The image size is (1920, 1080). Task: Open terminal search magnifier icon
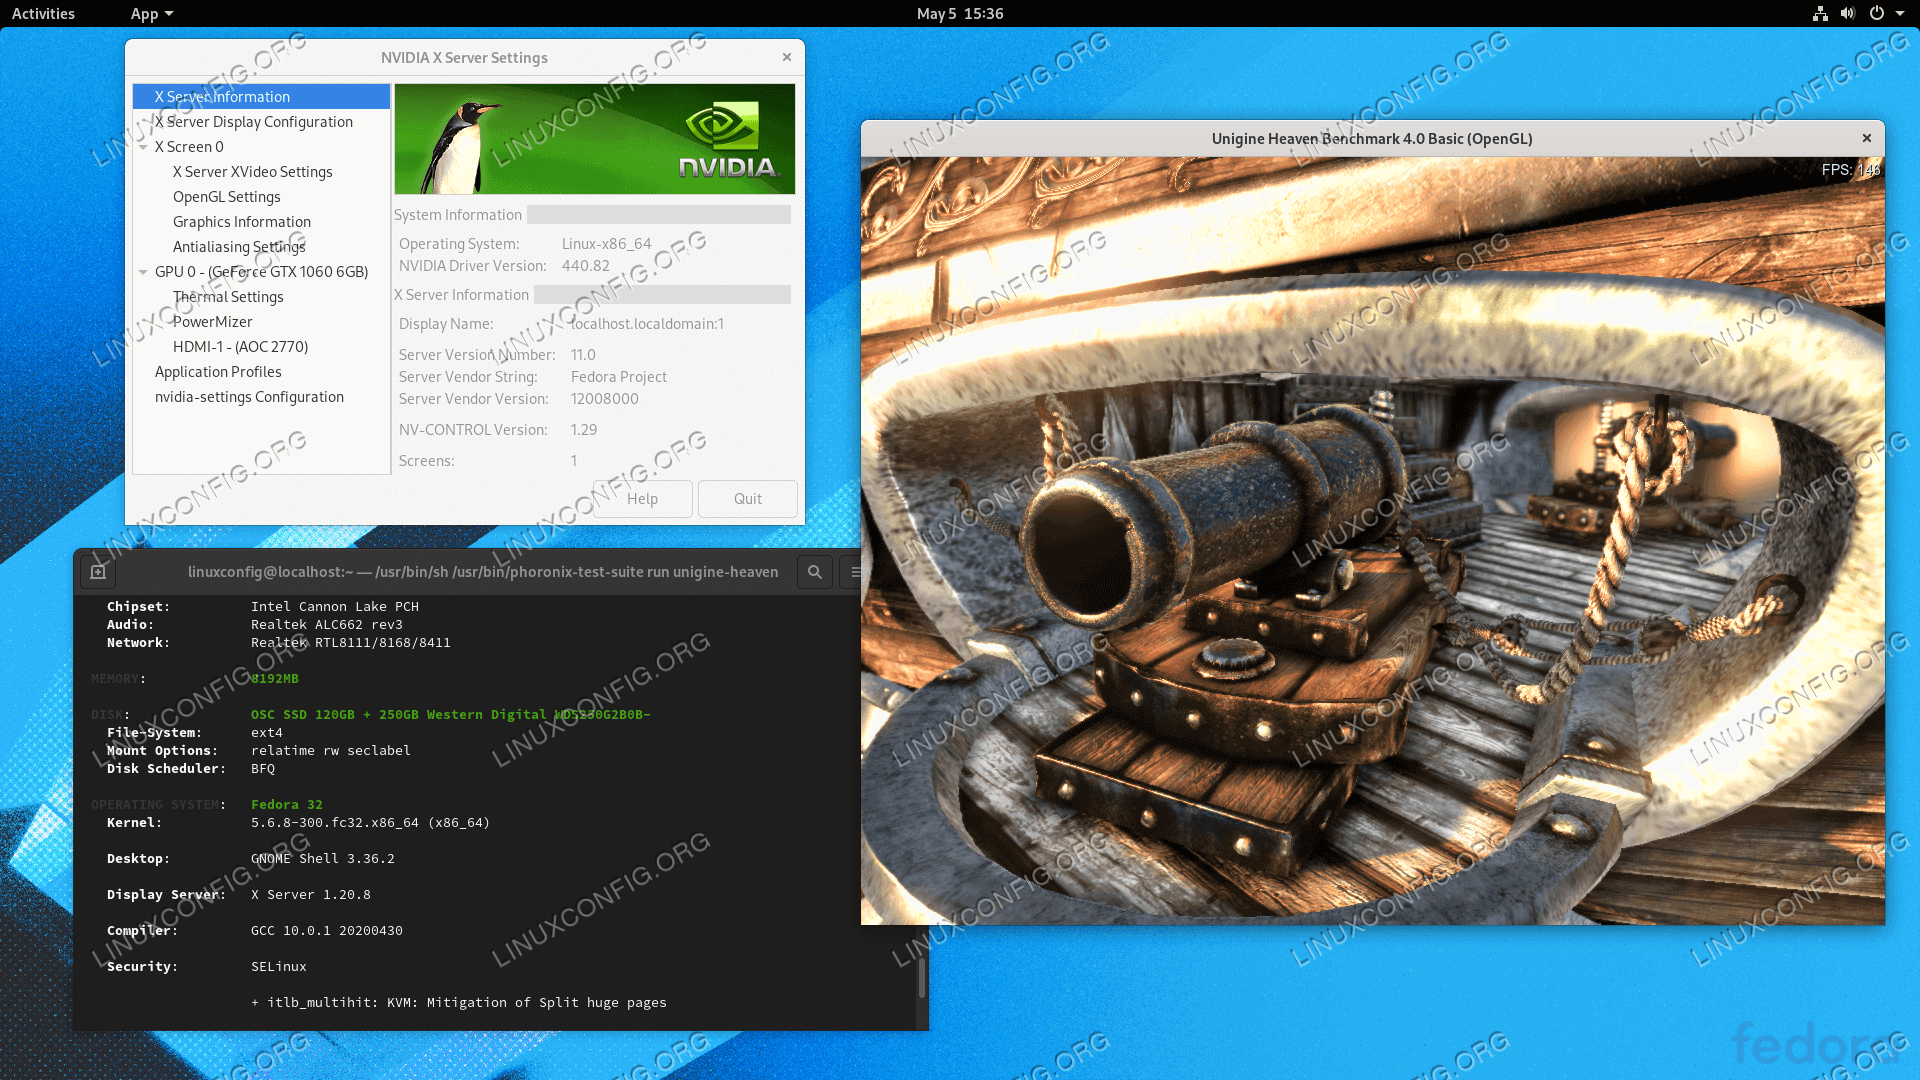click(815, 572)
